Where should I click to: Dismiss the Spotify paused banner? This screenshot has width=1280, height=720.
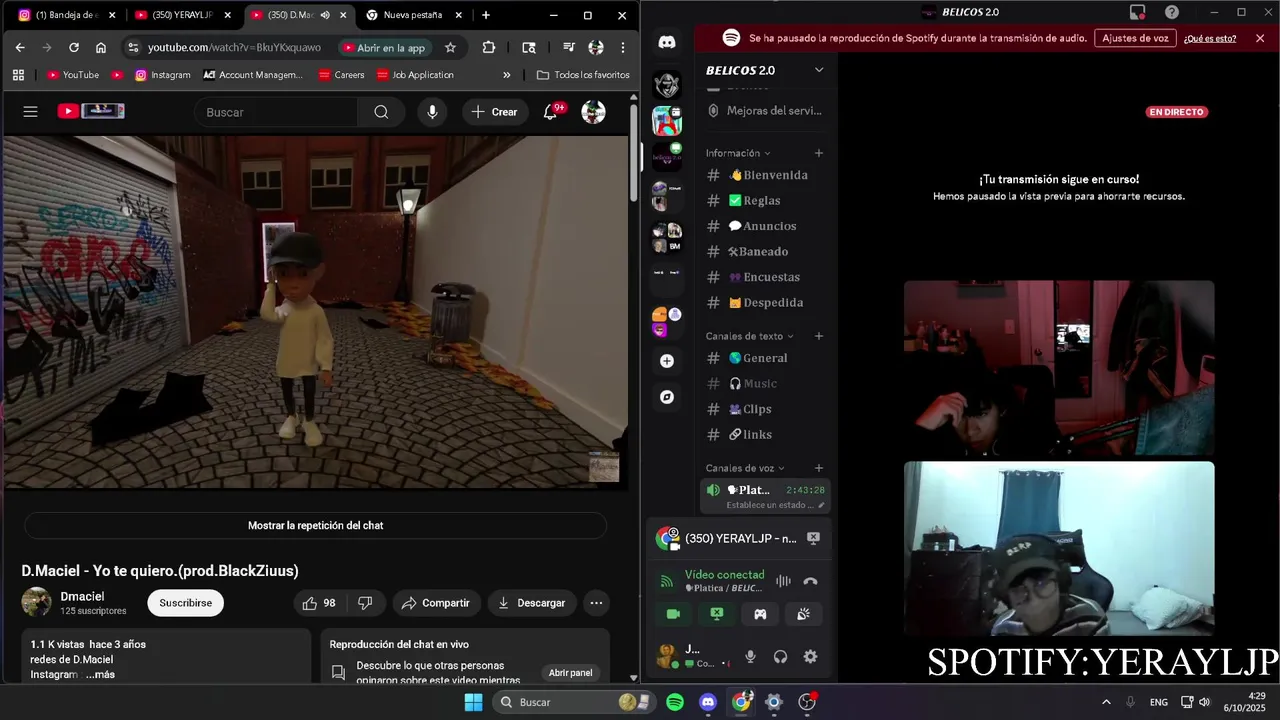click(1259, 38)
